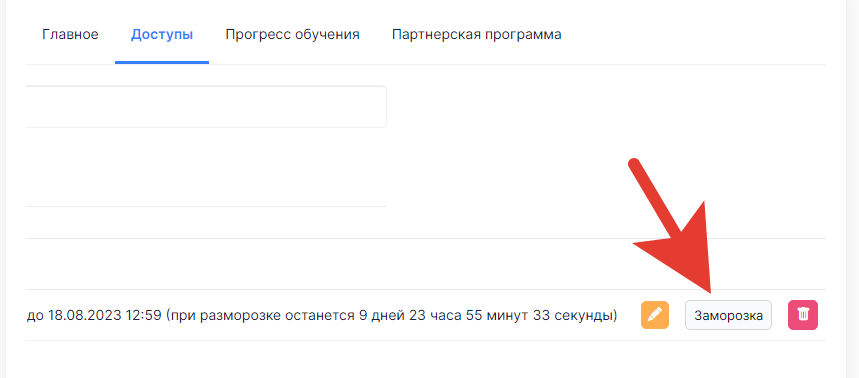
Task: Click the remaining time note in parentheses
Action: pos(391,315)
